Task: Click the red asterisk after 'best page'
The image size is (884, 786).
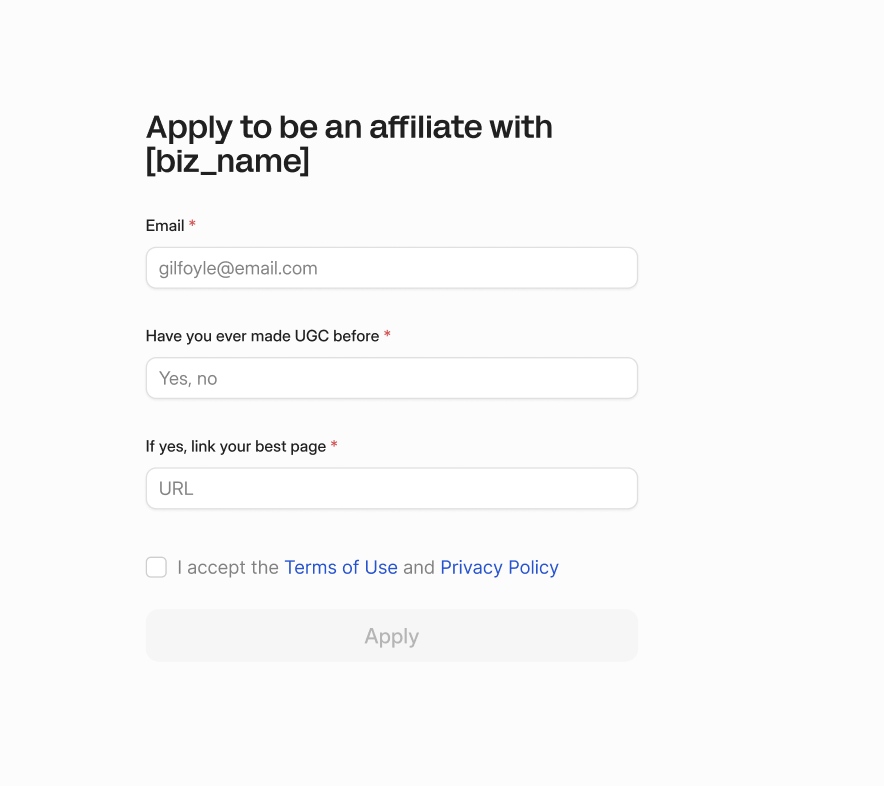Action: pyautogui.click(x=334, y=446)
